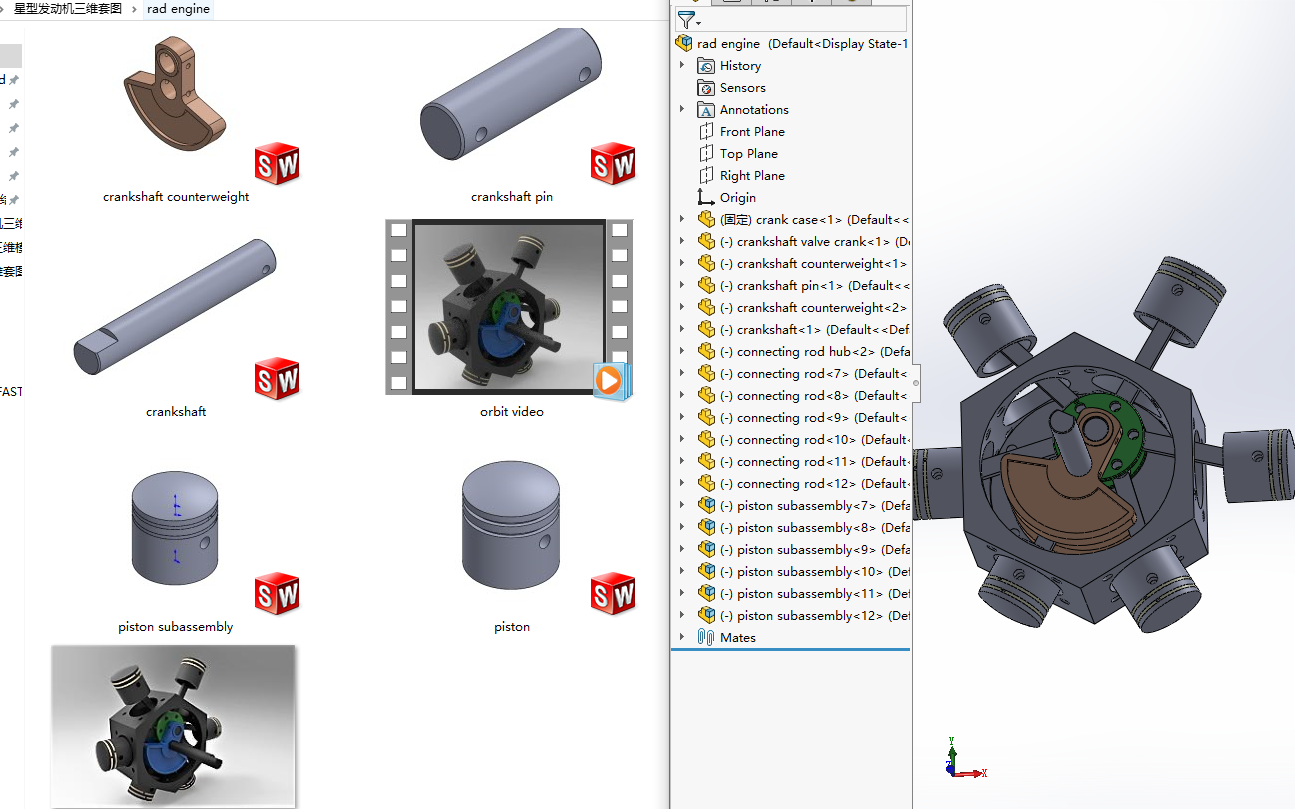Viewport: 1295px width, 809px height.
Task: Click the connecting rod<9> part icon
Action: 706,417
